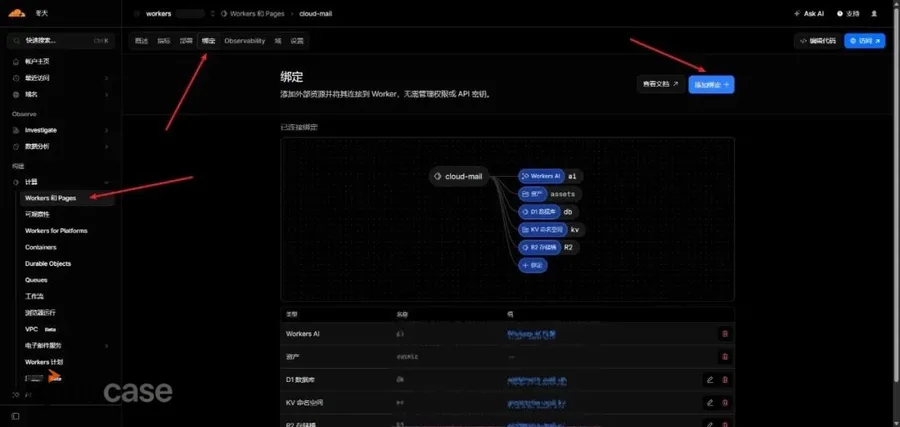The image size is (900, 427).
Task: Switch to the 概述 overview tab
Action: (141, 41)
